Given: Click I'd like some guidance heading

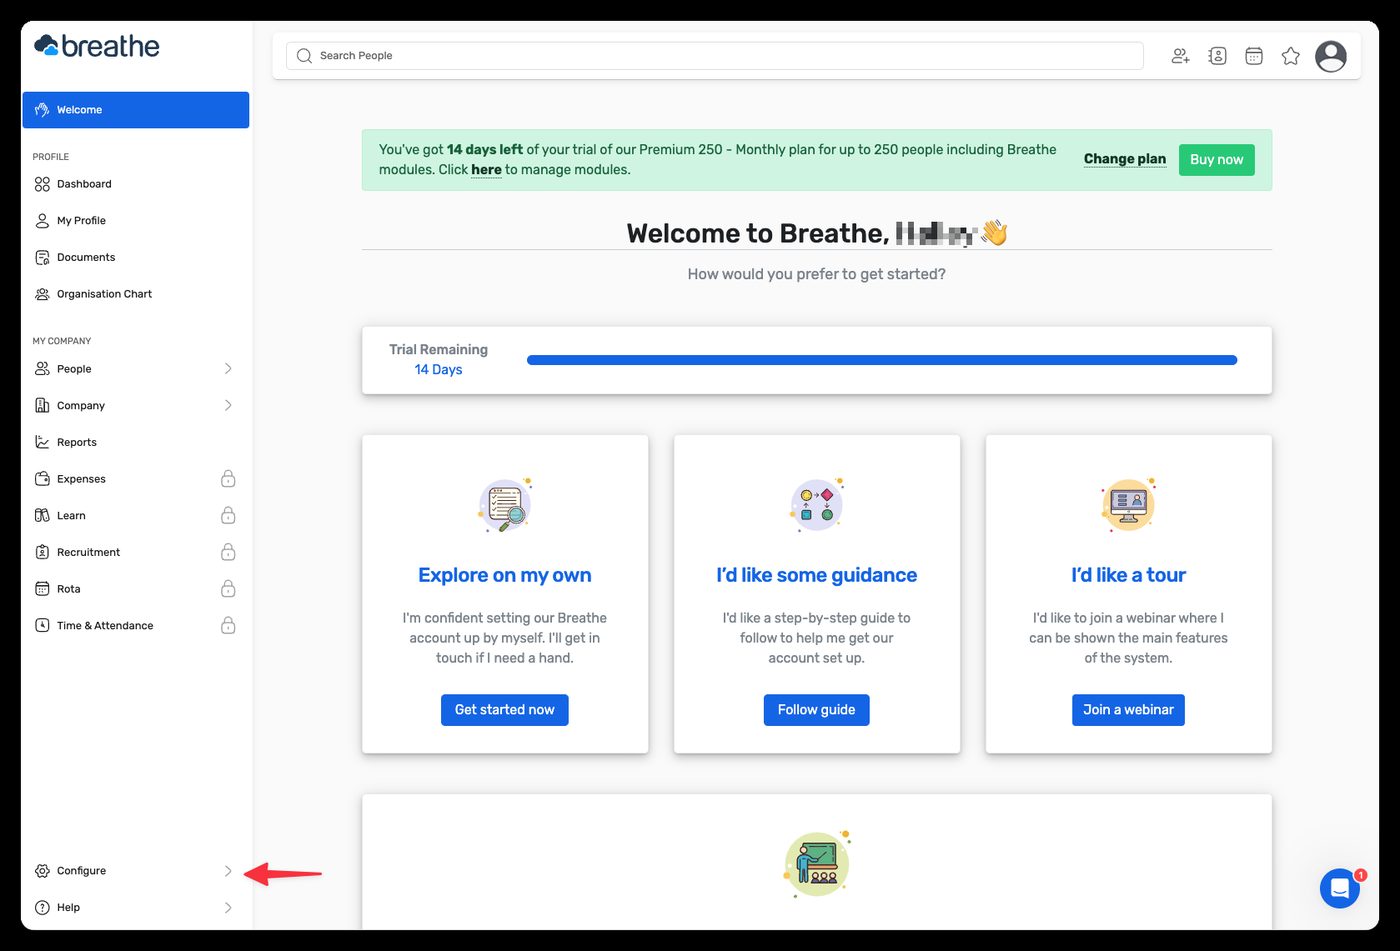Looking at the screenshot, I should (817, 575).
